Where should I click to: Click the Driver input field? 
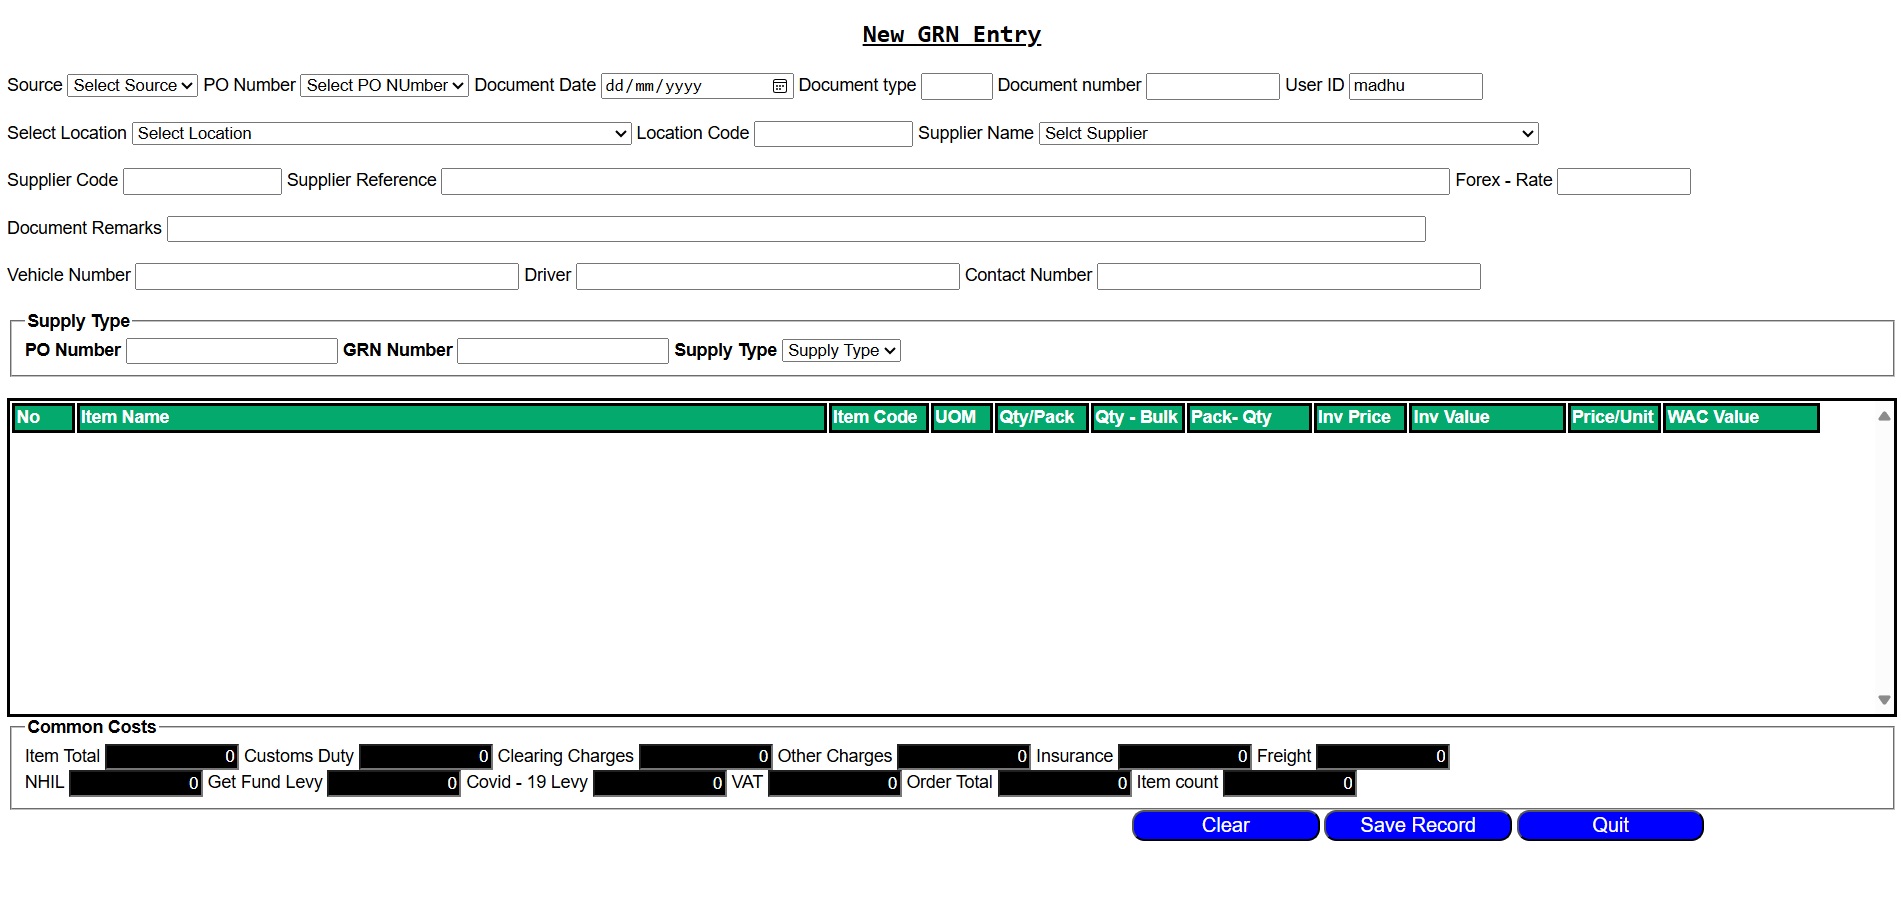767,276
